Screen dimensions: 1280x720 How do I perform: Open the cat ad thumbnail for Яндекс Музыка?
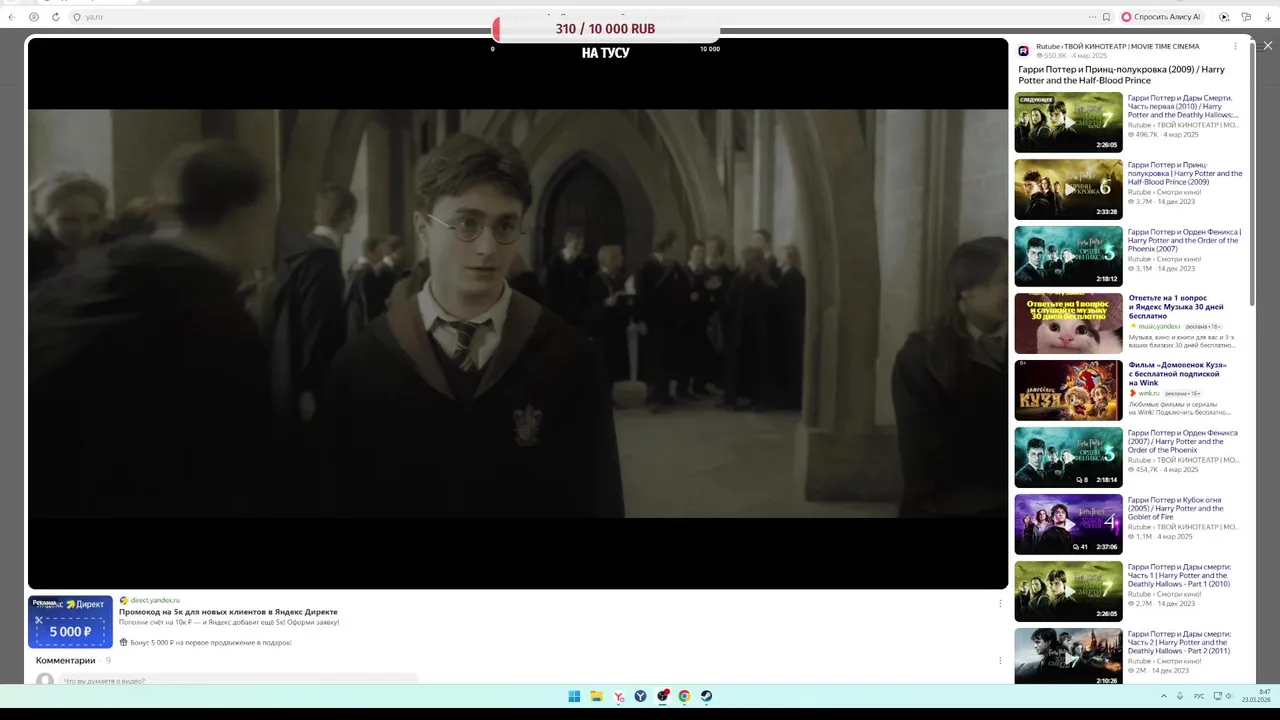coord(1068,323)
